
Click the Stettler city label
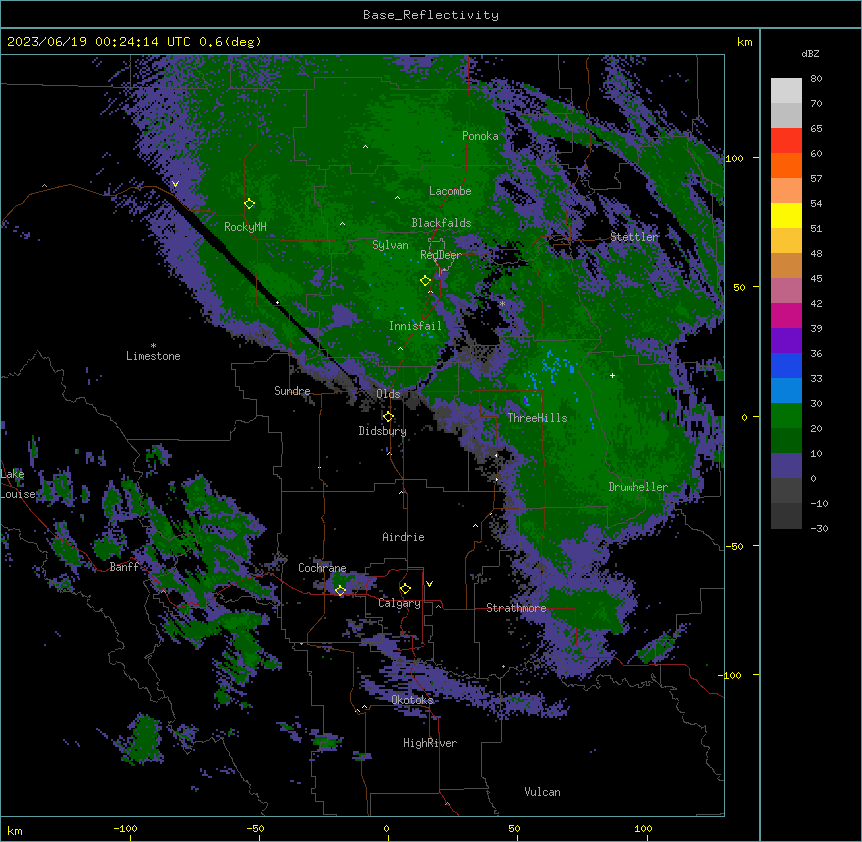point(634,237)
